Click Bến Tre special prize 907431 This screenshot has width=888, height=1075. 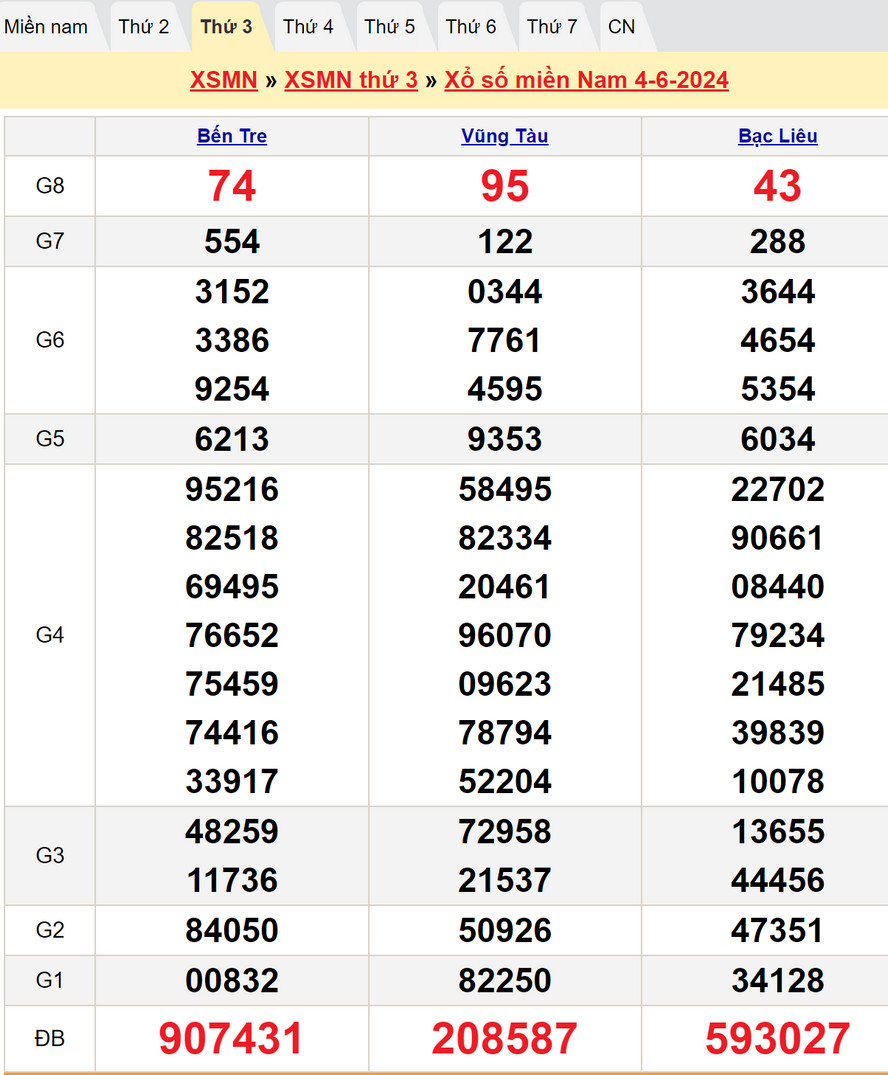232,1039
